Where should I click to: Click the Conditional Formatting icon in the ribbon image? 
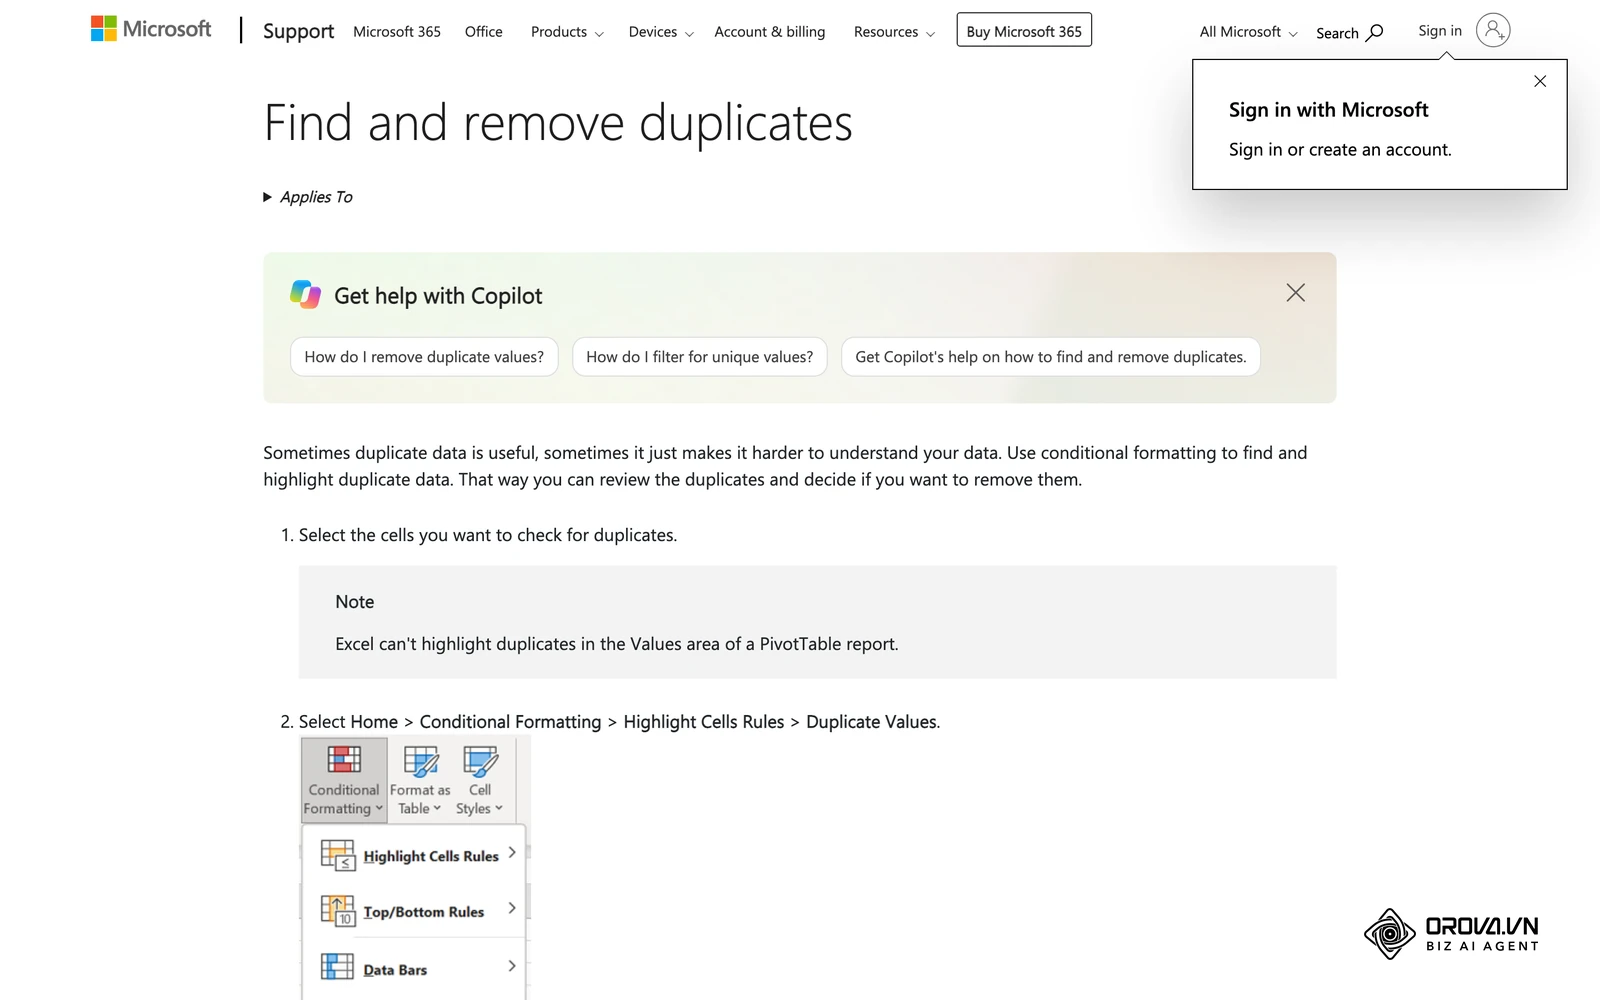(x=344, y=760)
